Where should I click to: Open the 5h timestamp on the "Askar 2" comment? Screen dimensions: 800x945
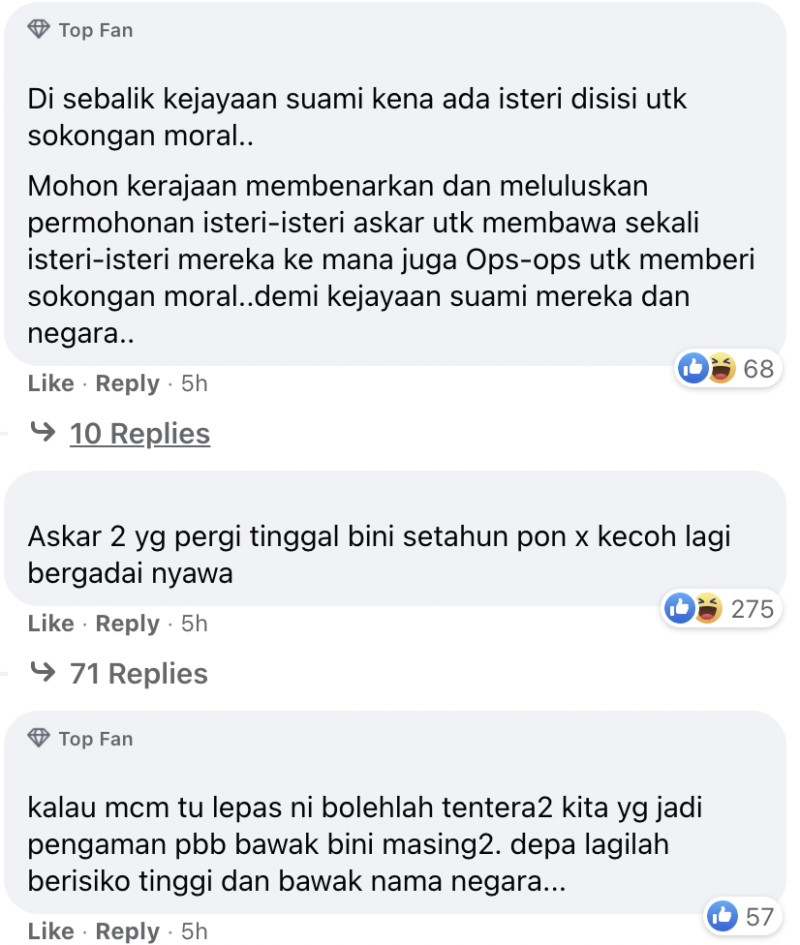click(194, 624)
